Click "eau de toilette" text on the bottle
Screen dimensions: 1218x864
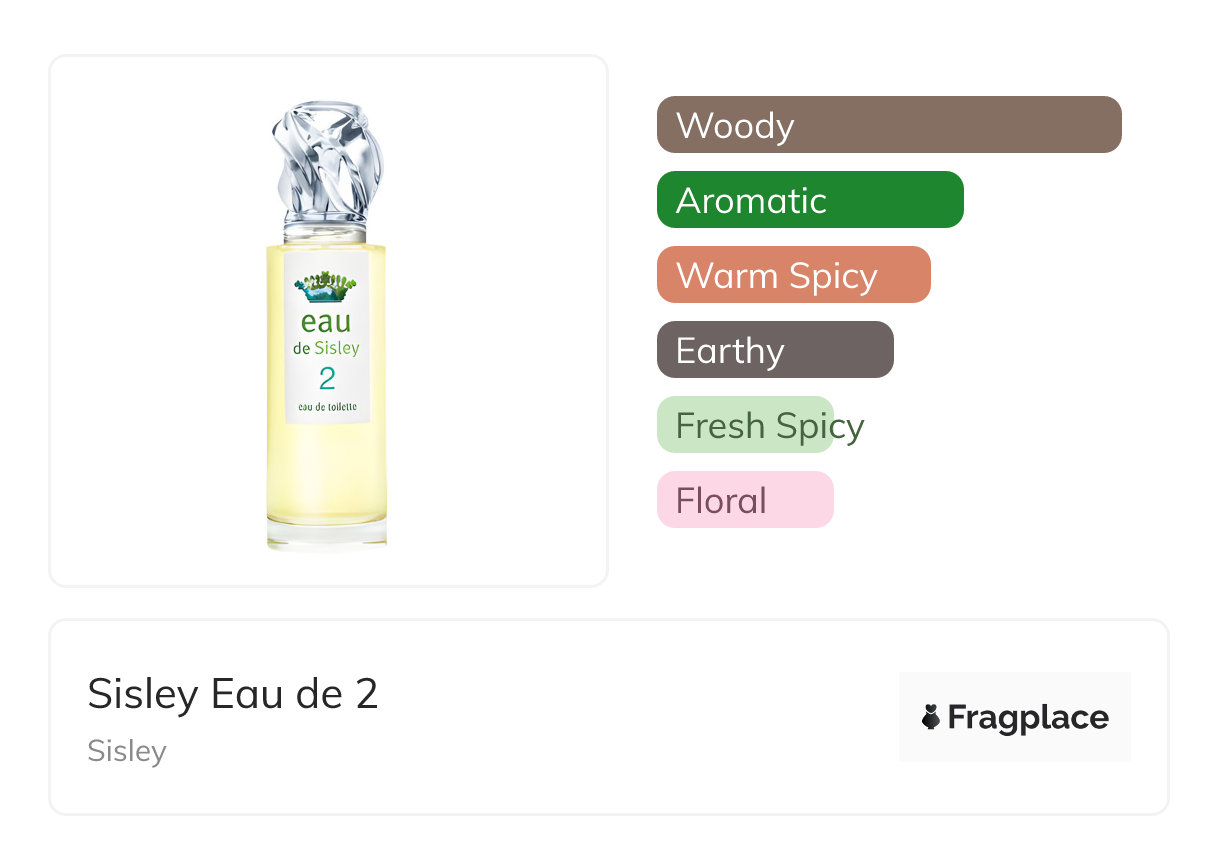[x=327, y=407]
